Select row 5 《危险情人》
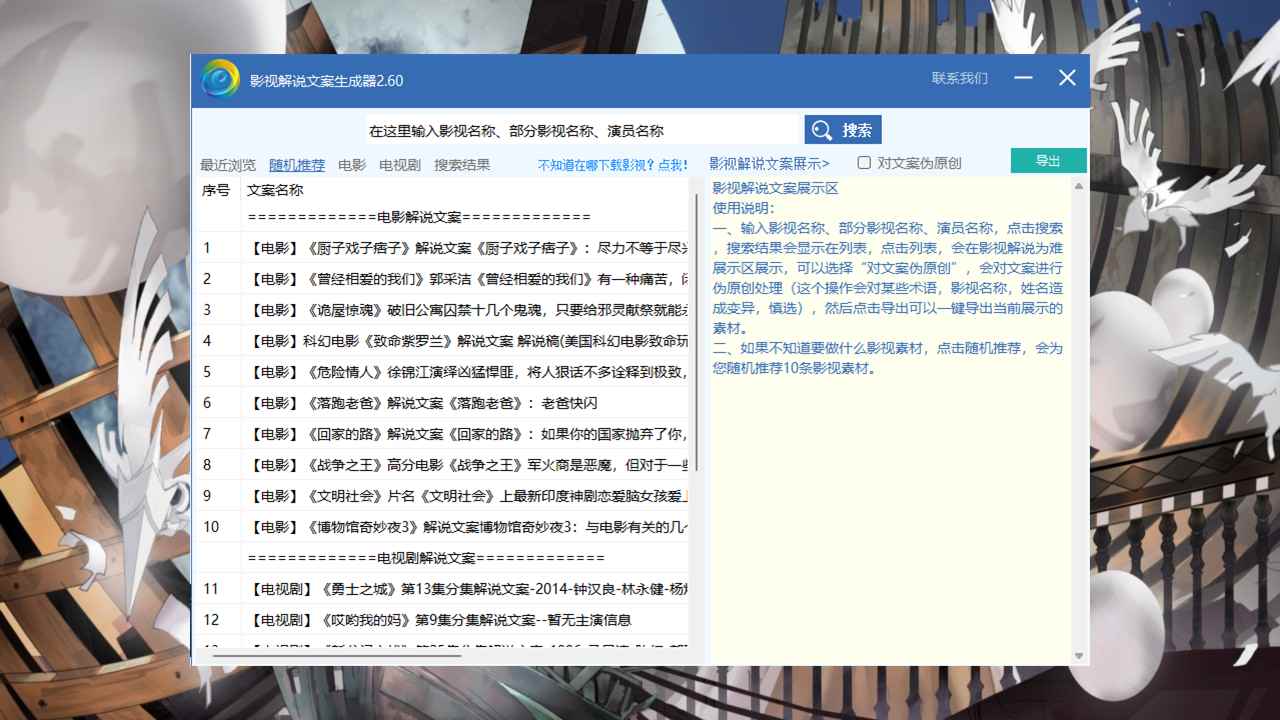 (441, 372)
